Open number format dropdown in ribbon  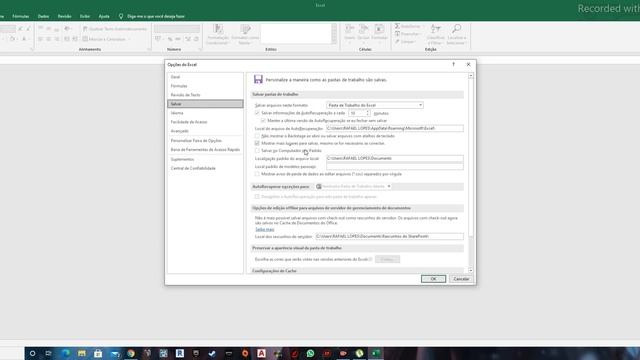[x=177, y=29]
